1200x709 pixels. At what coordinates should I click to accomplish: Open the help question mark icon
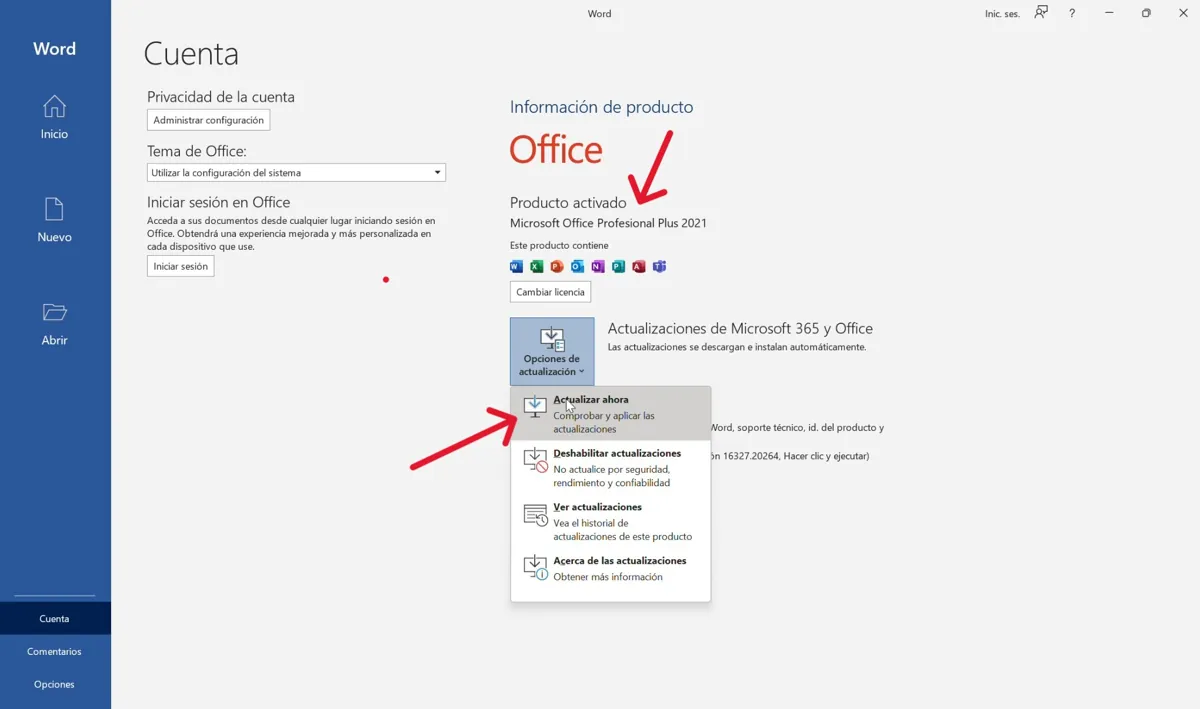[1072, 14]
